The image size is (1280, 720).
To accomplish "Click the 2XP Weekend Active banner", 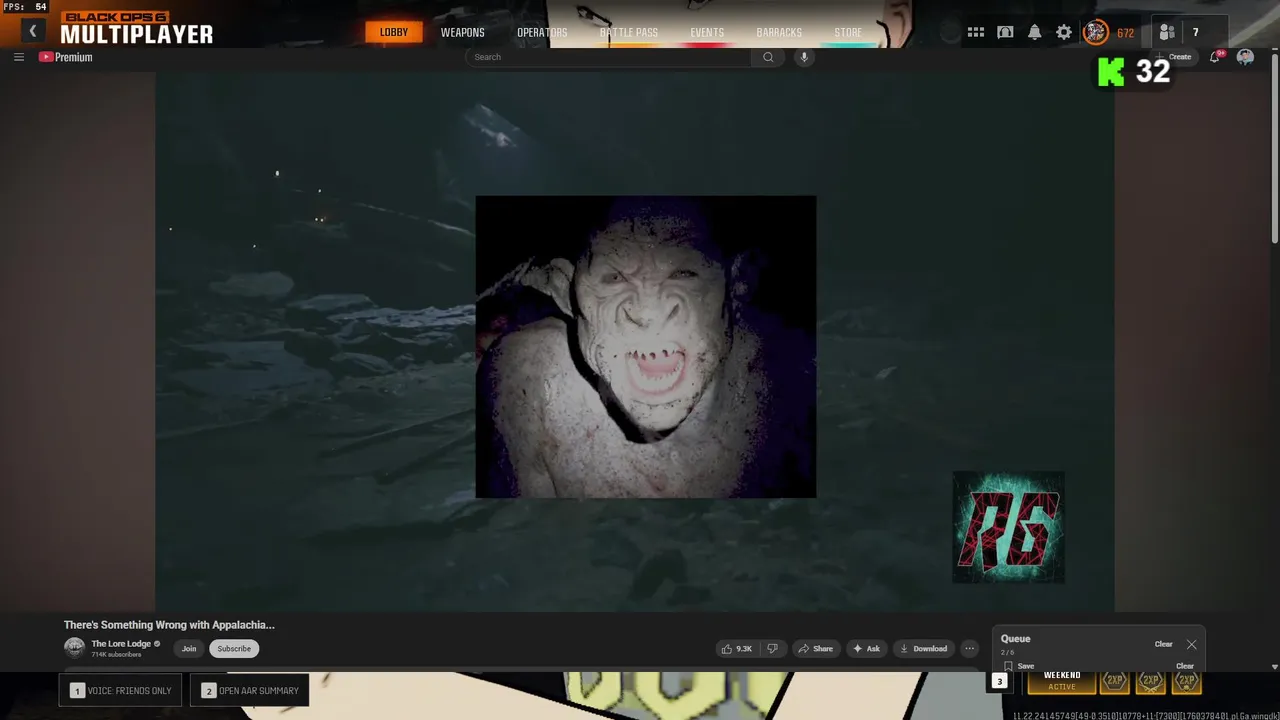I will (1062, 681).
